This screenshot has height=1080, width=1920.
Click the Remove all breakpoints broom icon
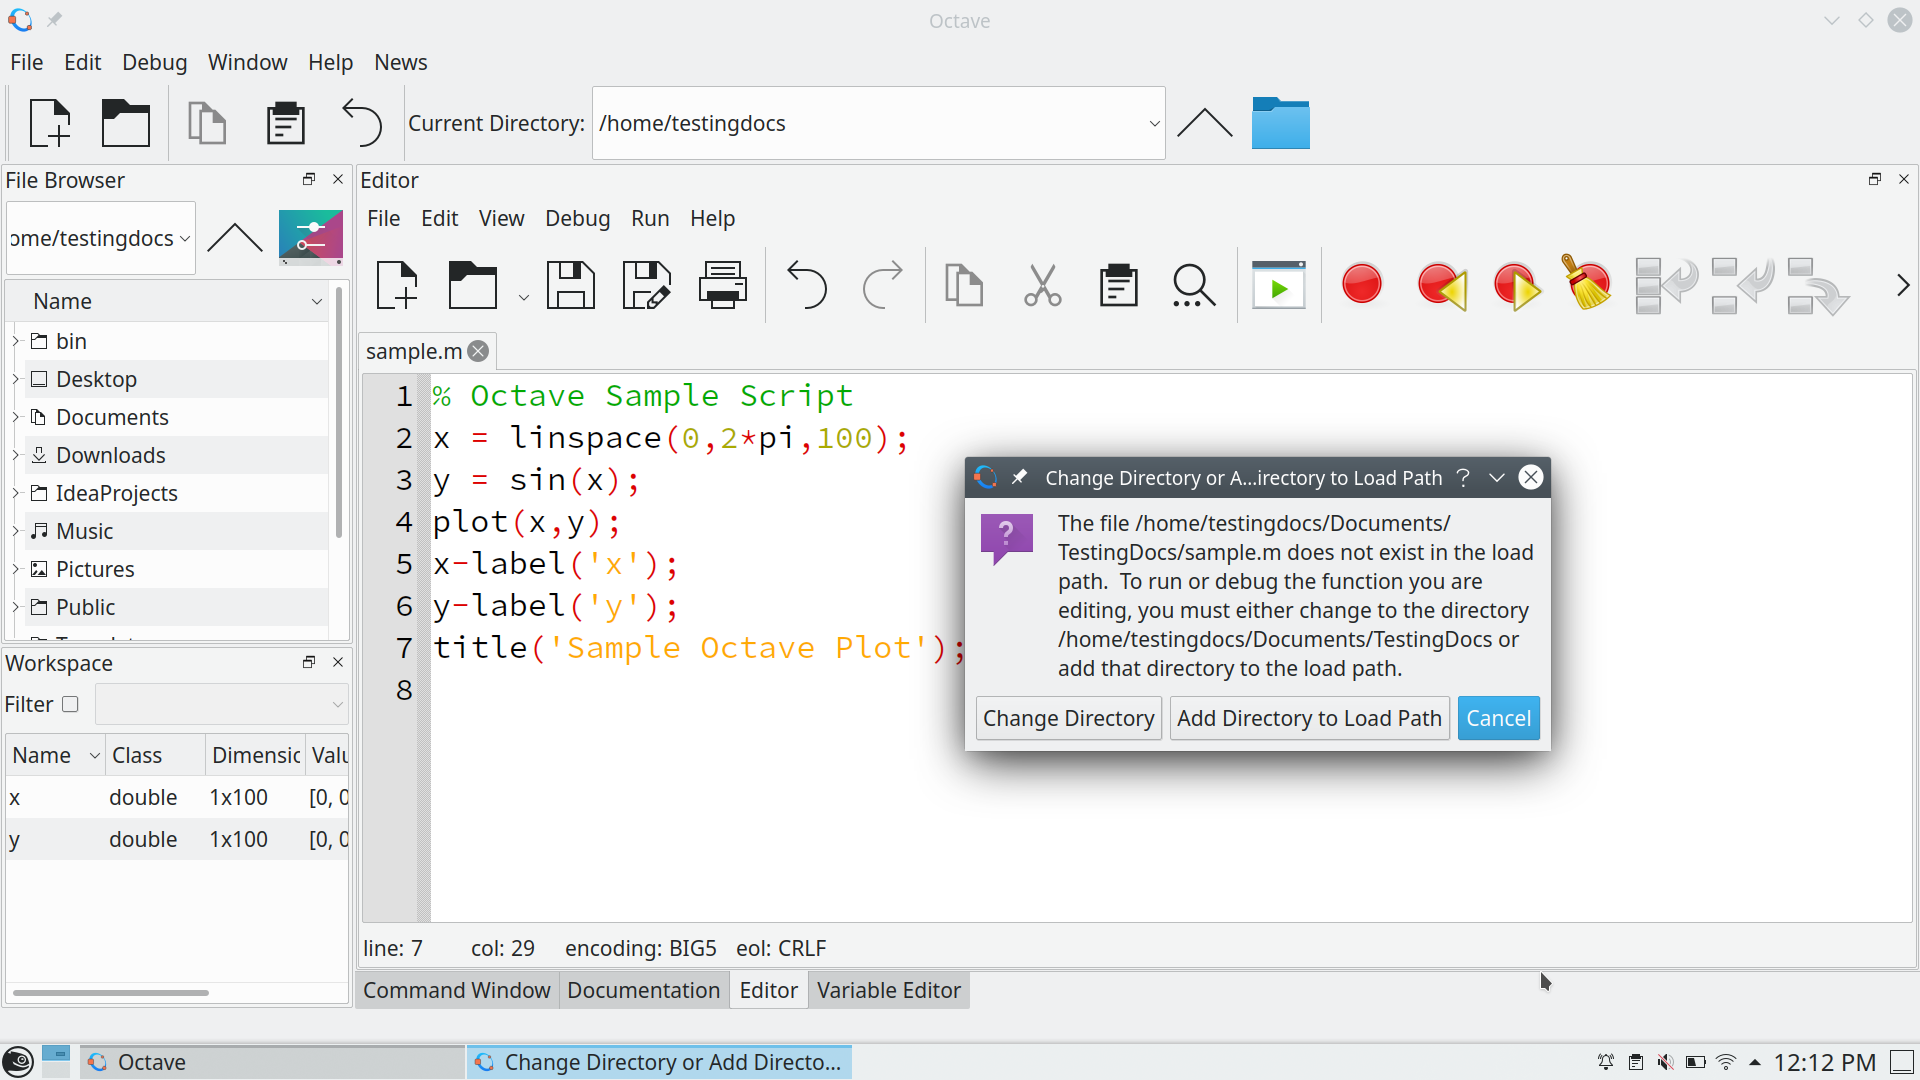tap(1587, 285)
